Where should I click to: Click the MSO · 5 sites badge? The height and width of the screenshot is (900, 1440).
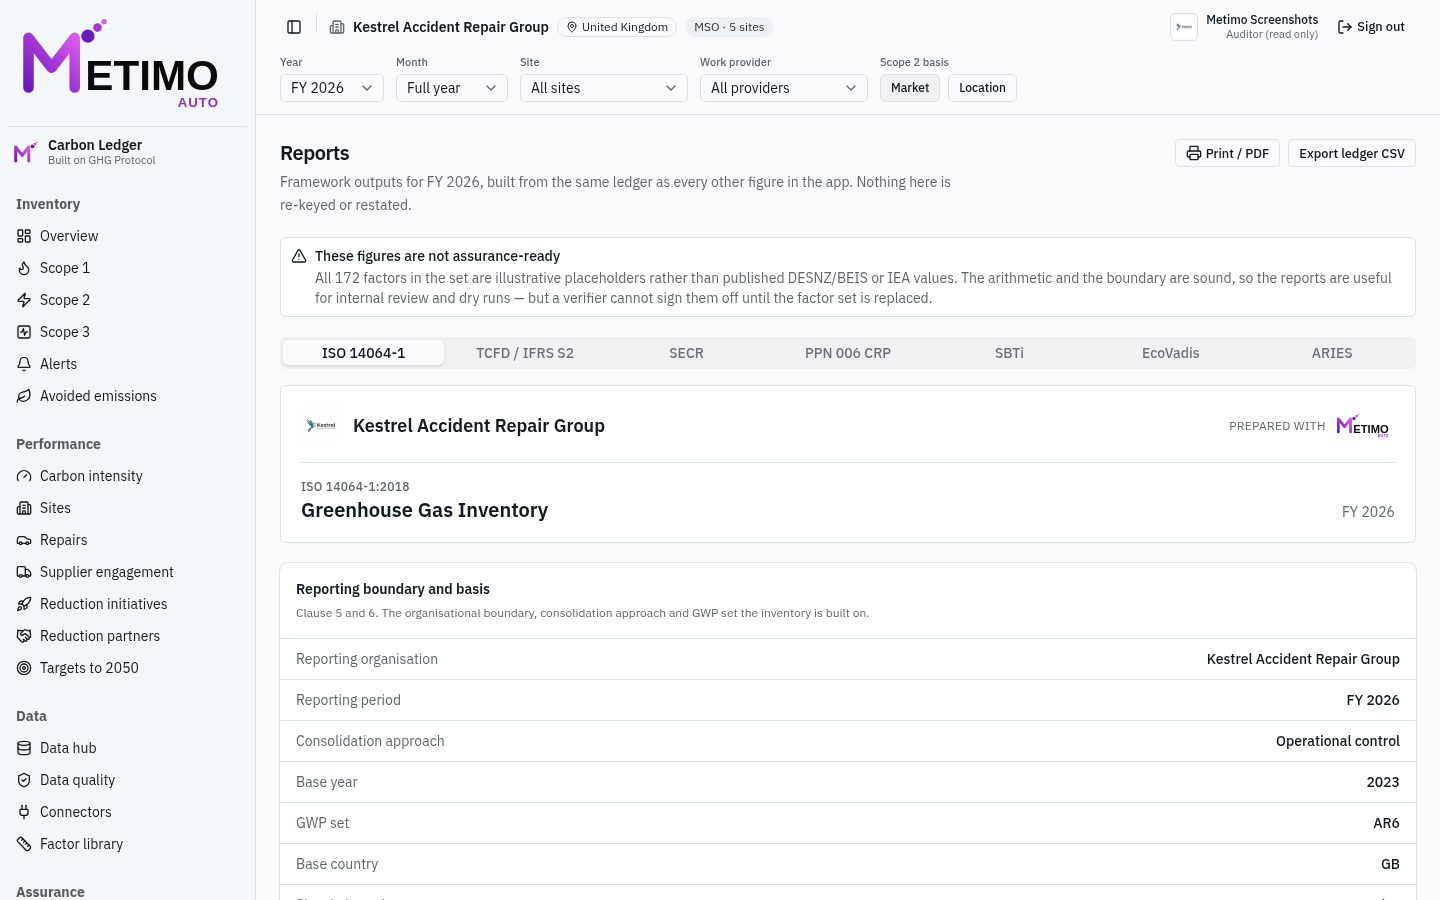pyautogui.click(x=729, y=27)
